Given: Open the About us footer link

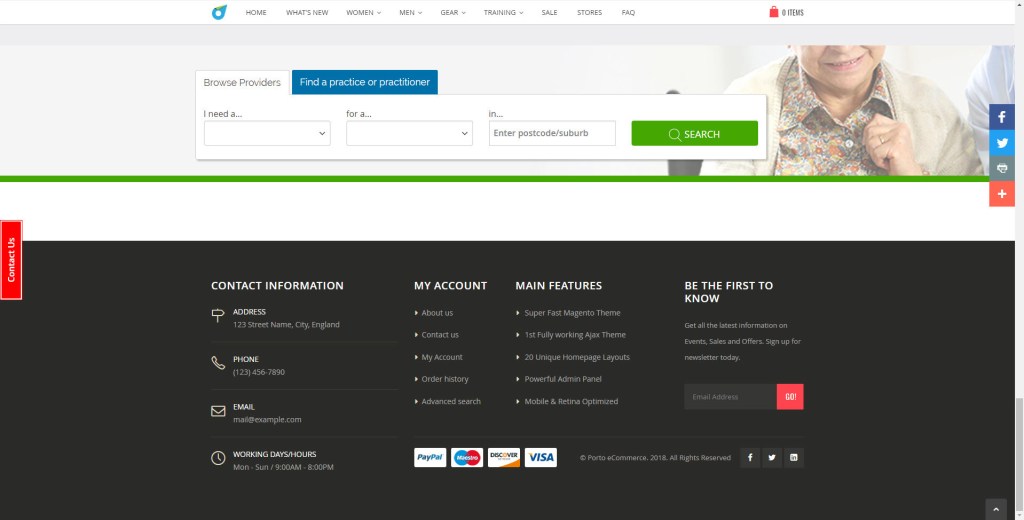Looking at the screenshot, I should click(x=437, y=313).
